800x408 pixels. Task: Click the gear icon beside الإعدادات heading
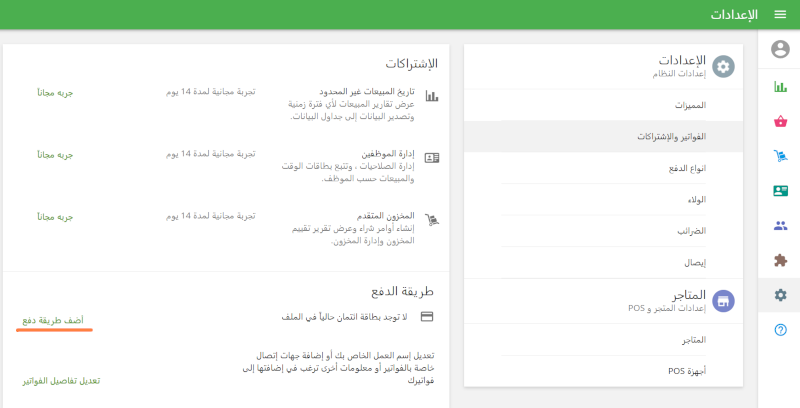pos(723,67)
